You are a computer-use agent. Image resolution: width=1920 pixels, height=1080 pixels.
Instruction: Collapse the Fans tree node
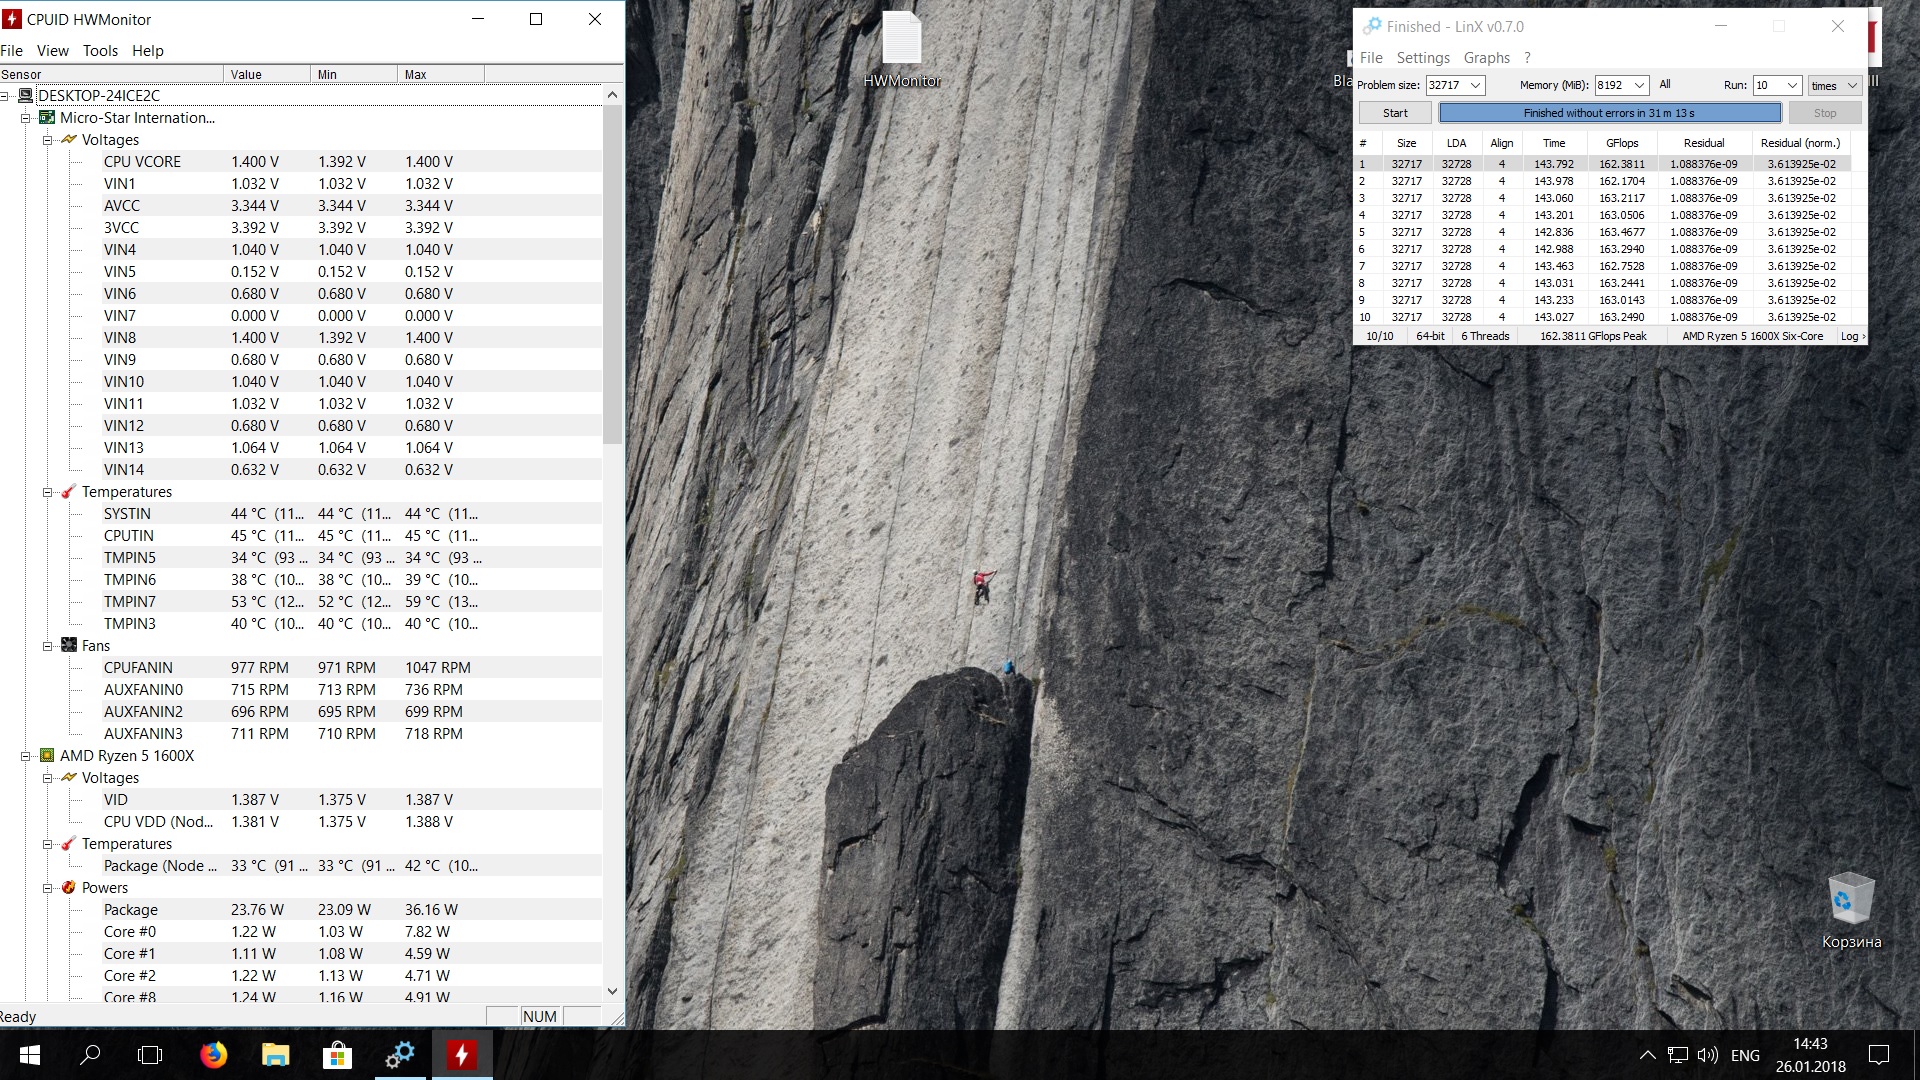[x=47, y=646]
